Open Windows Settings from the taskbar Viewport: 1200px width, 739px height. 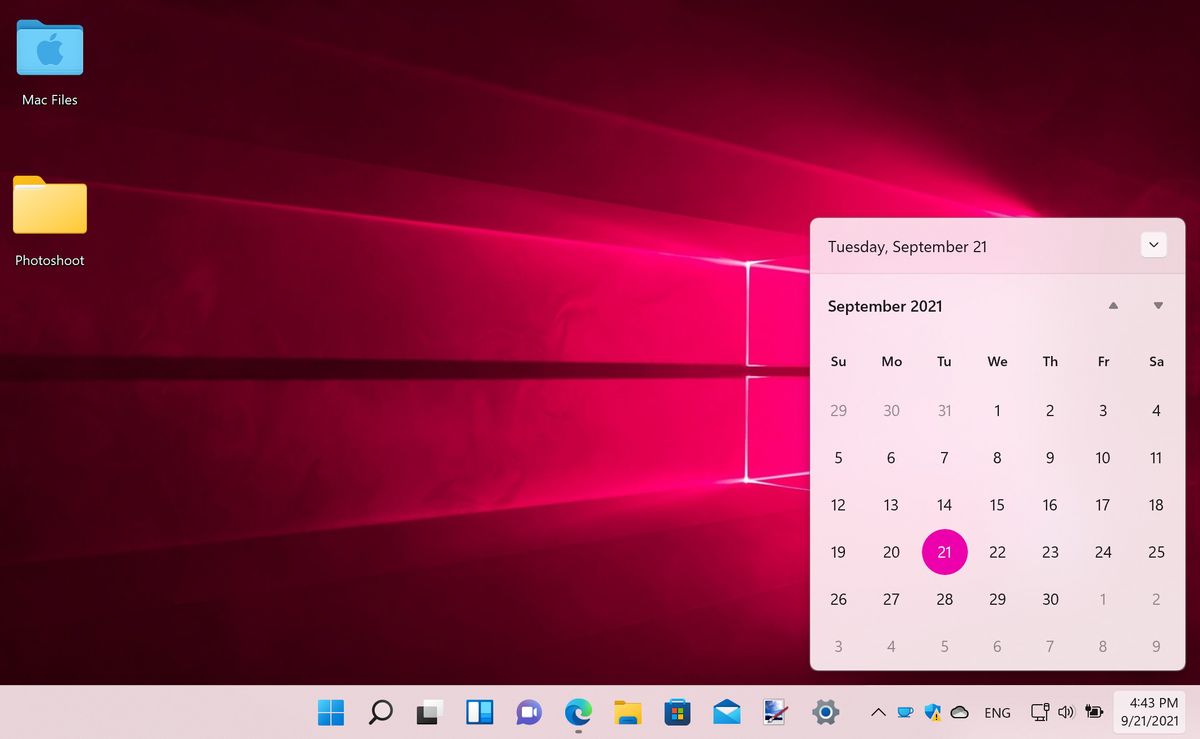point(824,712)
